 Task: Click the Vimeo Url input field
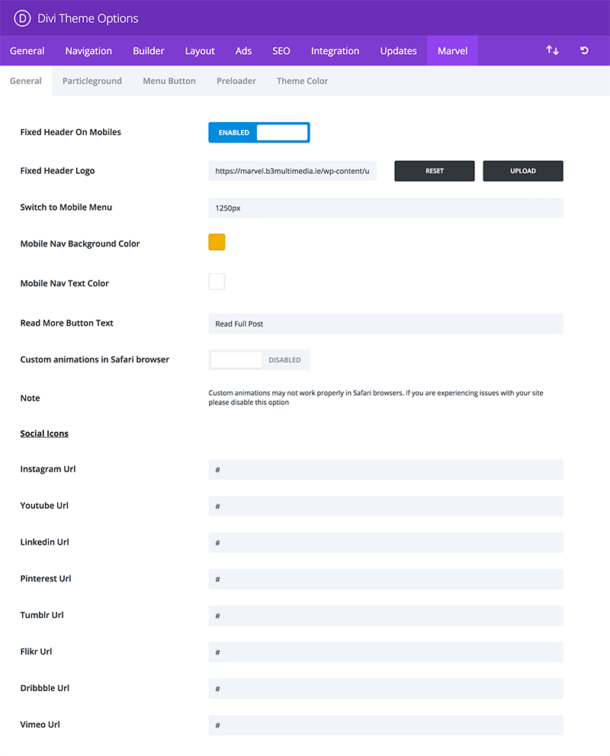[385, 725]
